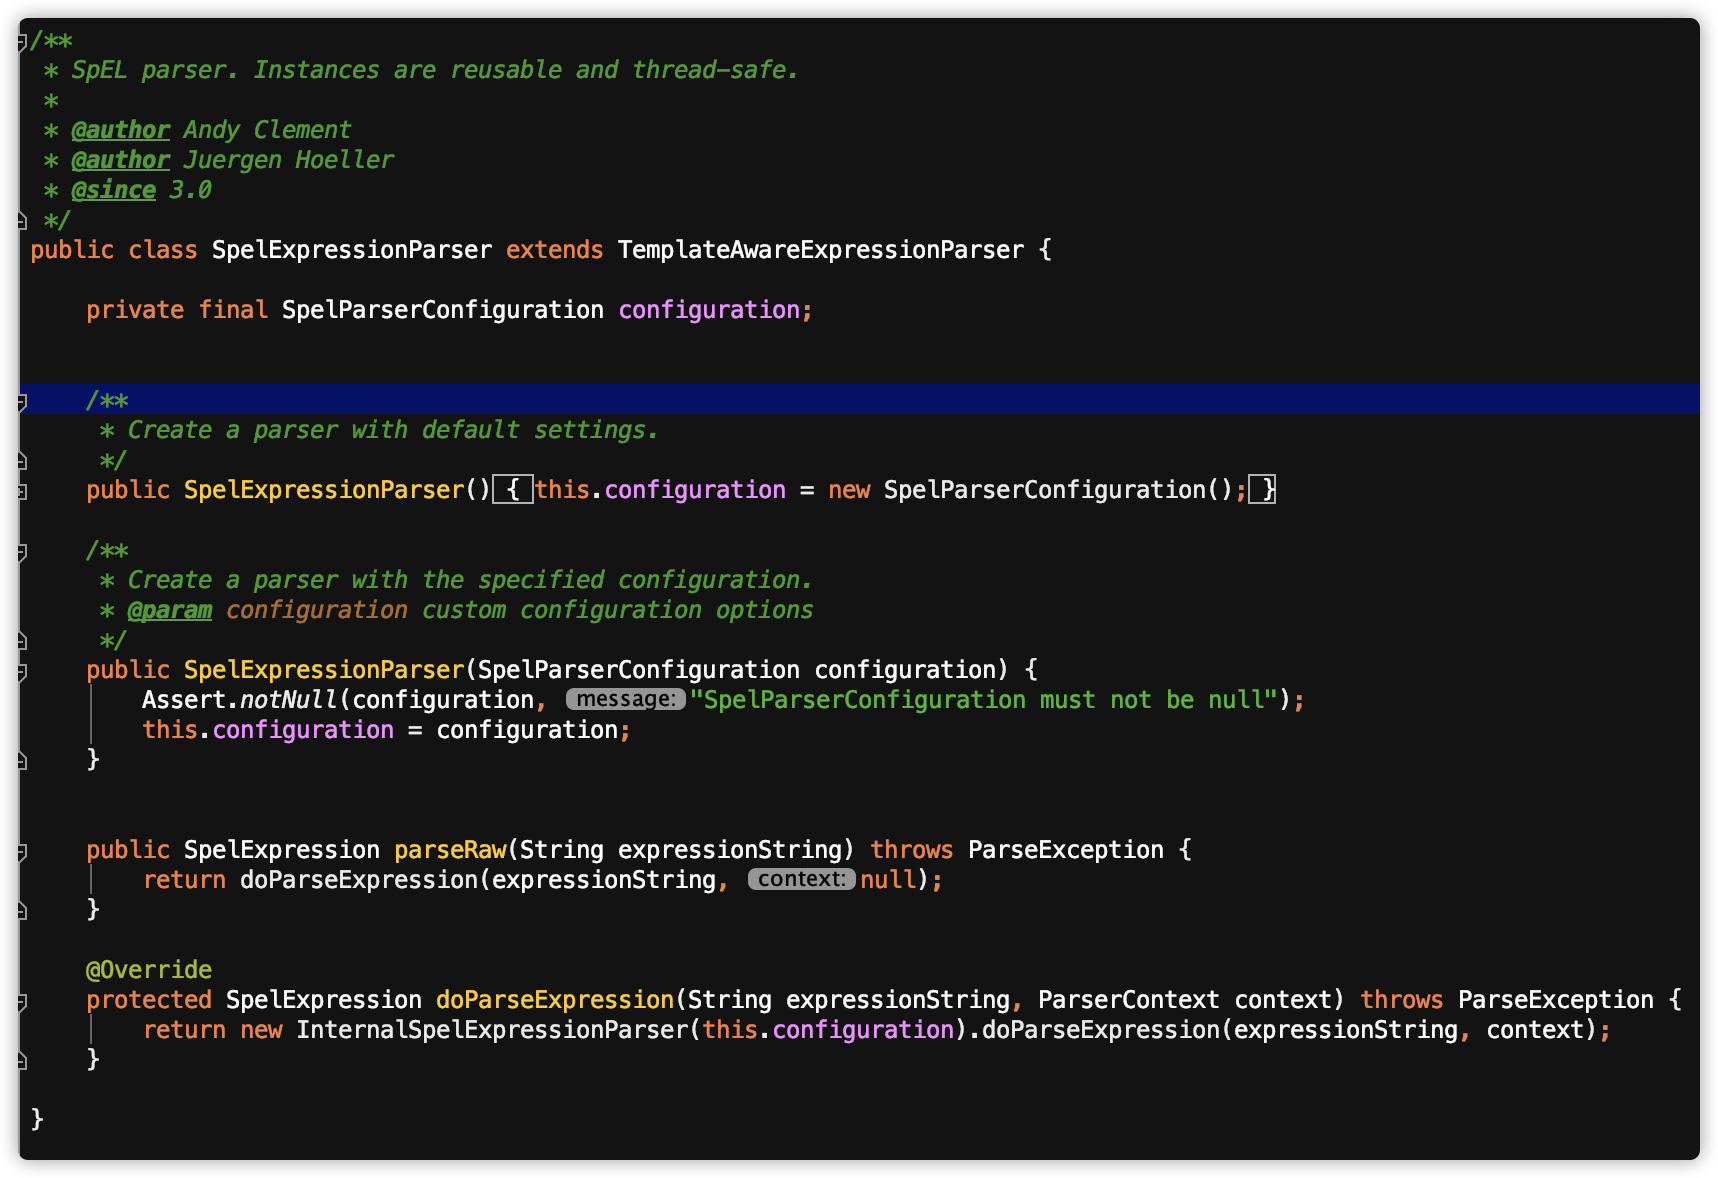Expand the folded default SpelExpressionParser() constructor
Viewport: 1718px width, 1178px height.
pyautogui.click(x=22, y=491)
